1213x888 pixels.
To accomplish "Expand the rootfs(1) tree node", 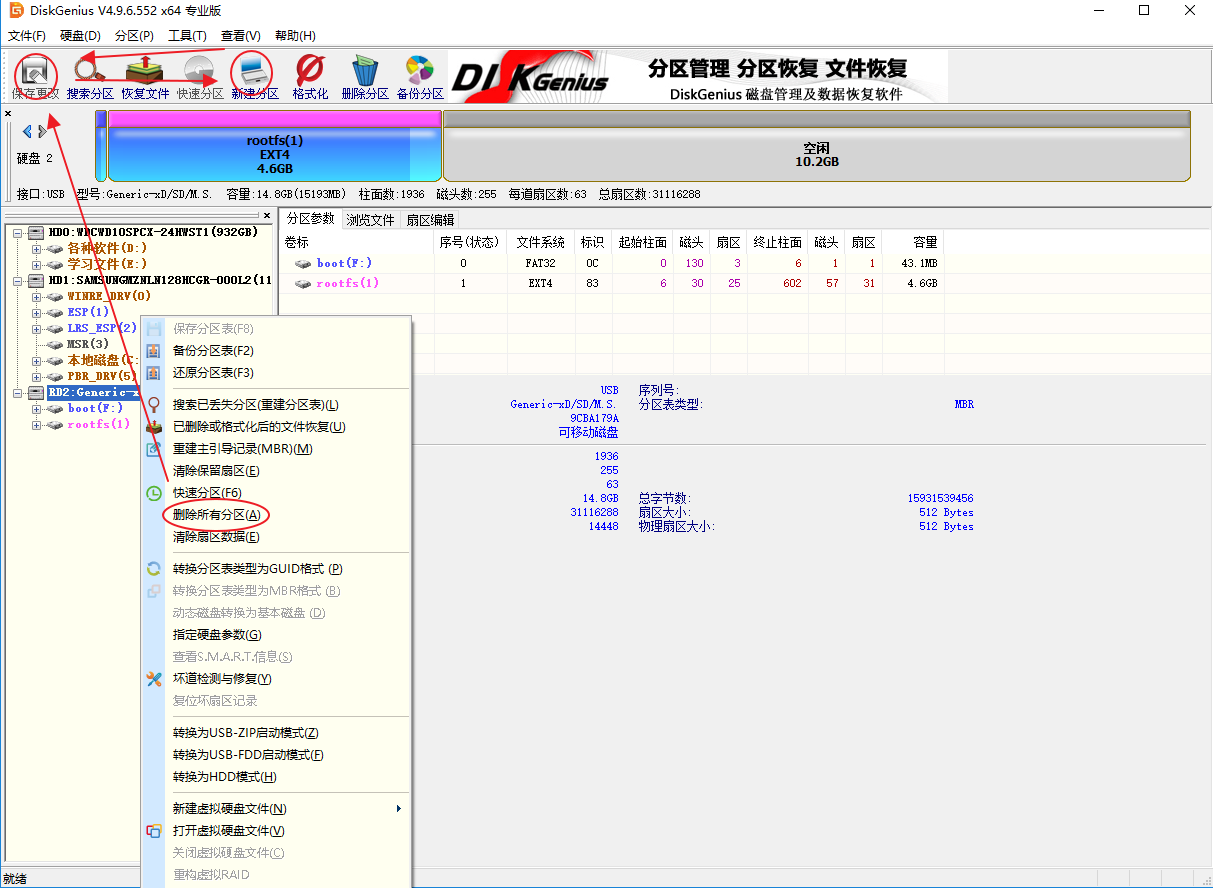I will (x=36, y=425).
